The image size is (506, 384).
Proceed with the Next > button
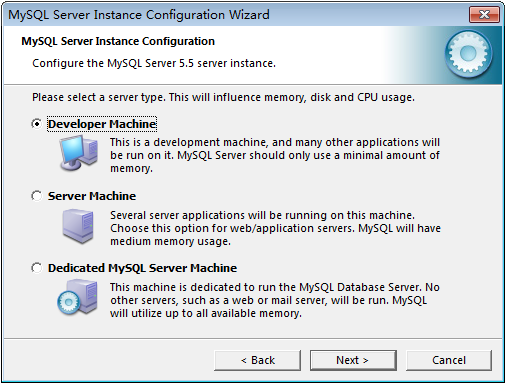coord(353,360)
